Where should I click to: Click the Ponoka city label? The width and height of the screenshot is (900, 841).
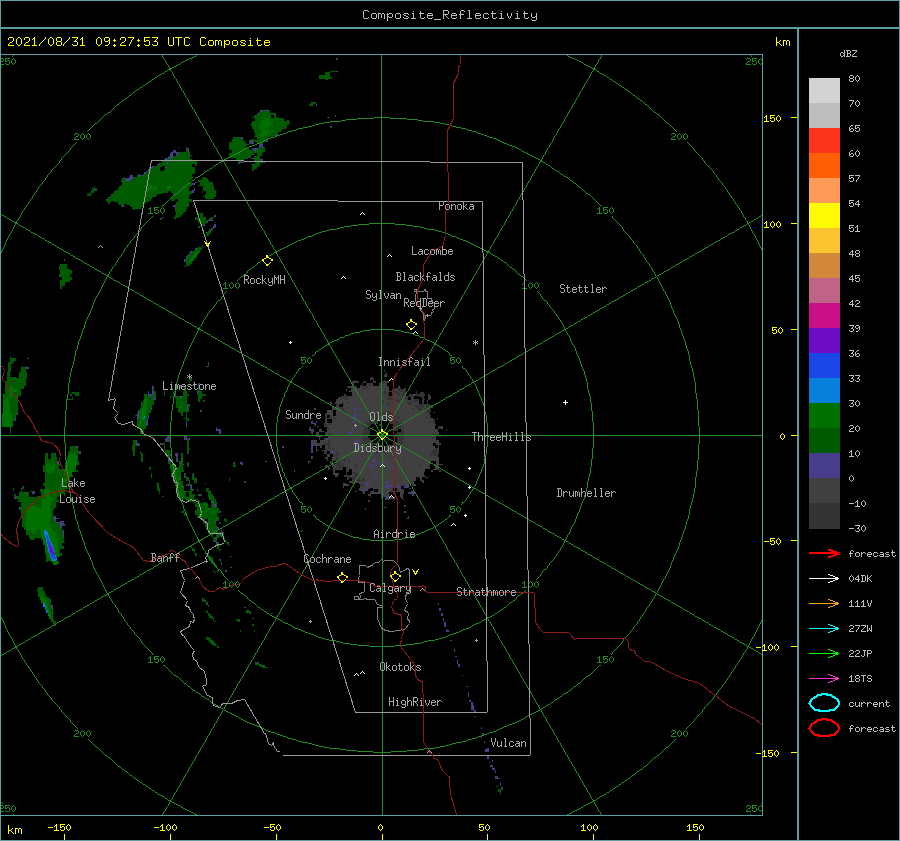pyautogui.click(x=456, y=206)
